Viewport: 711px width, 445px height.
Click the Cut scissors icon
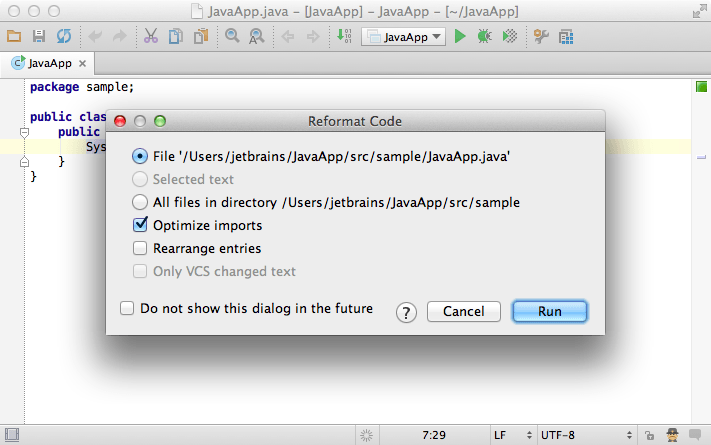(151, 36)
